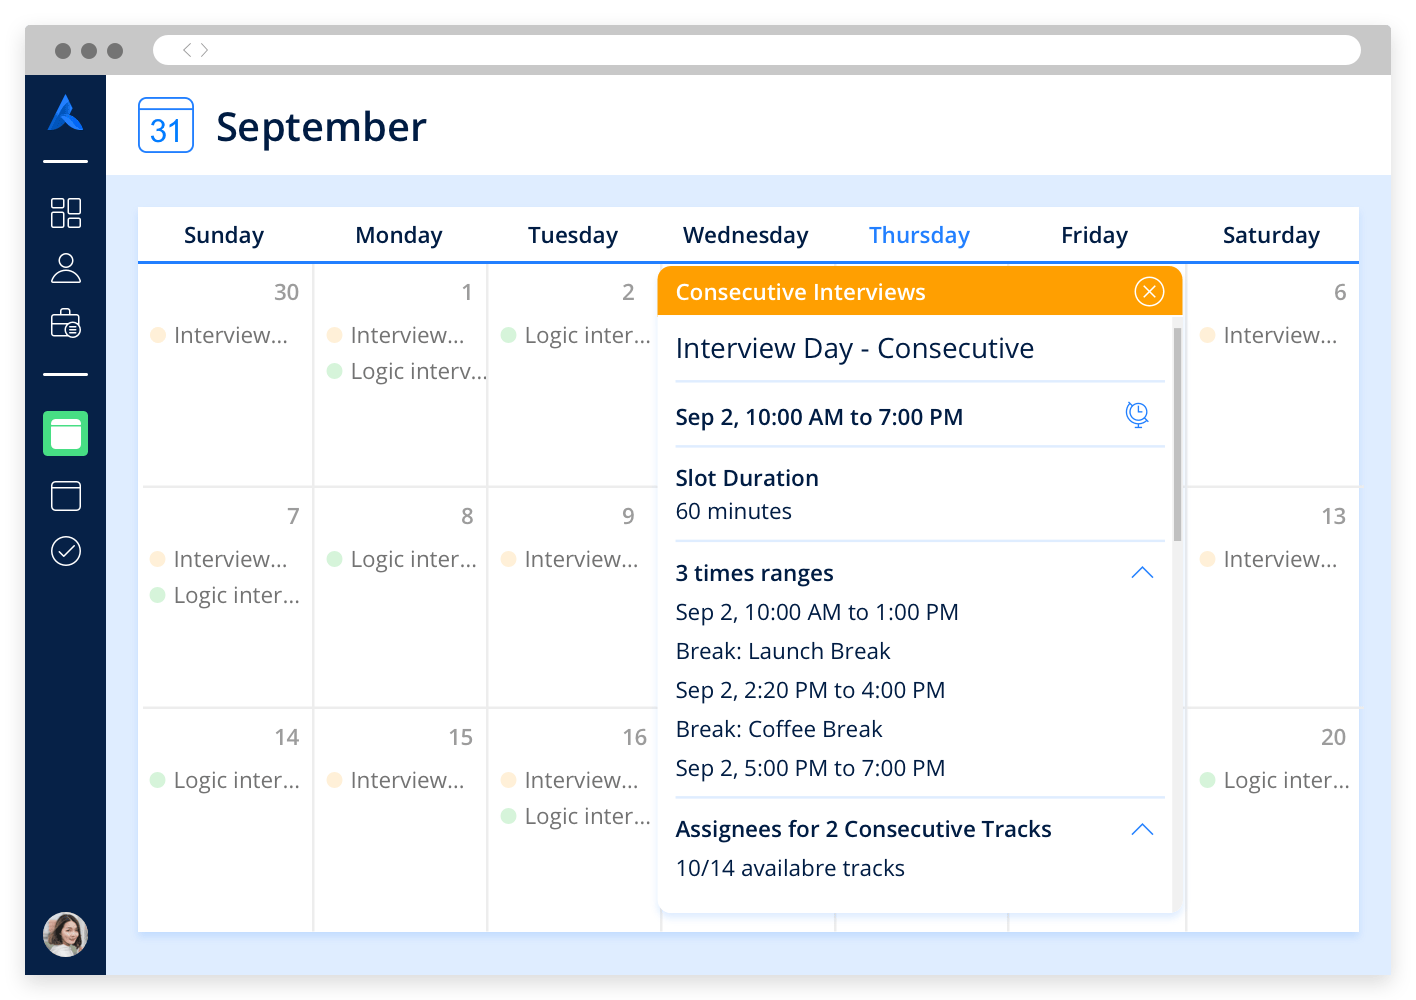Switch to the Thursday column
The height and width of the screenshot is (1000, 1416).
click(x=919, y=234)
